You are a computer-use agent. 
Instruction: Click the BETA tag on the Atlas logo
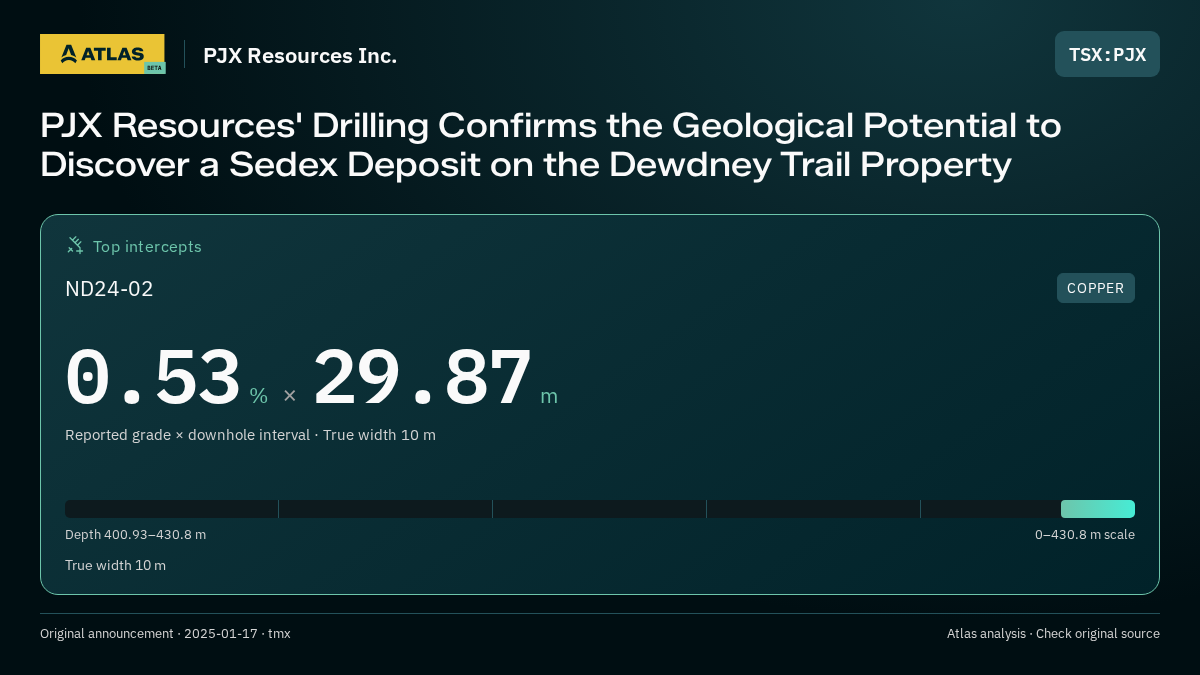(x=154, y=68)
